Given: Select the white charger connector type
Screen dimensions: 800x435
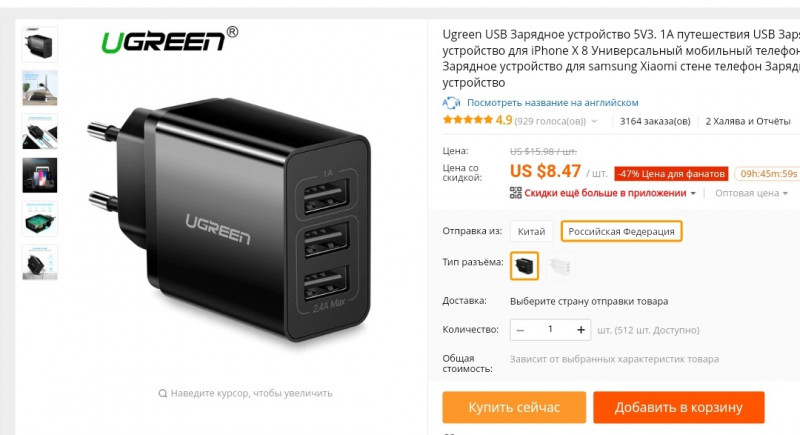Looking at the screenshot, I should coord(559,266).
